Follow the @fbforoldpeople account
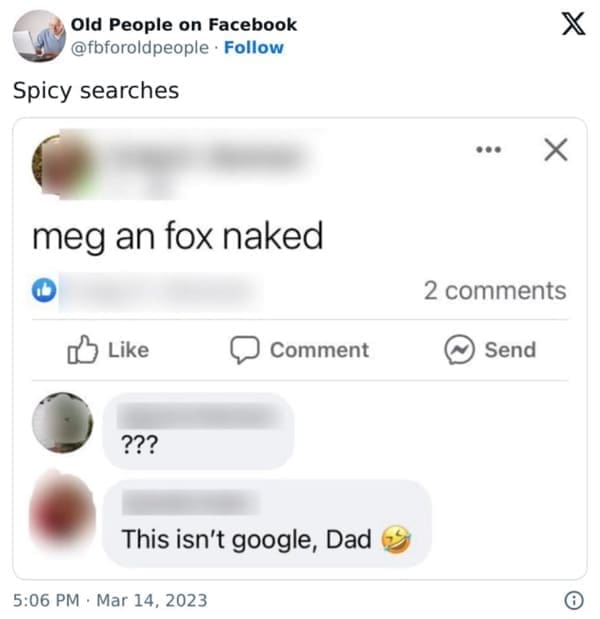 click(x=253, y=47)
